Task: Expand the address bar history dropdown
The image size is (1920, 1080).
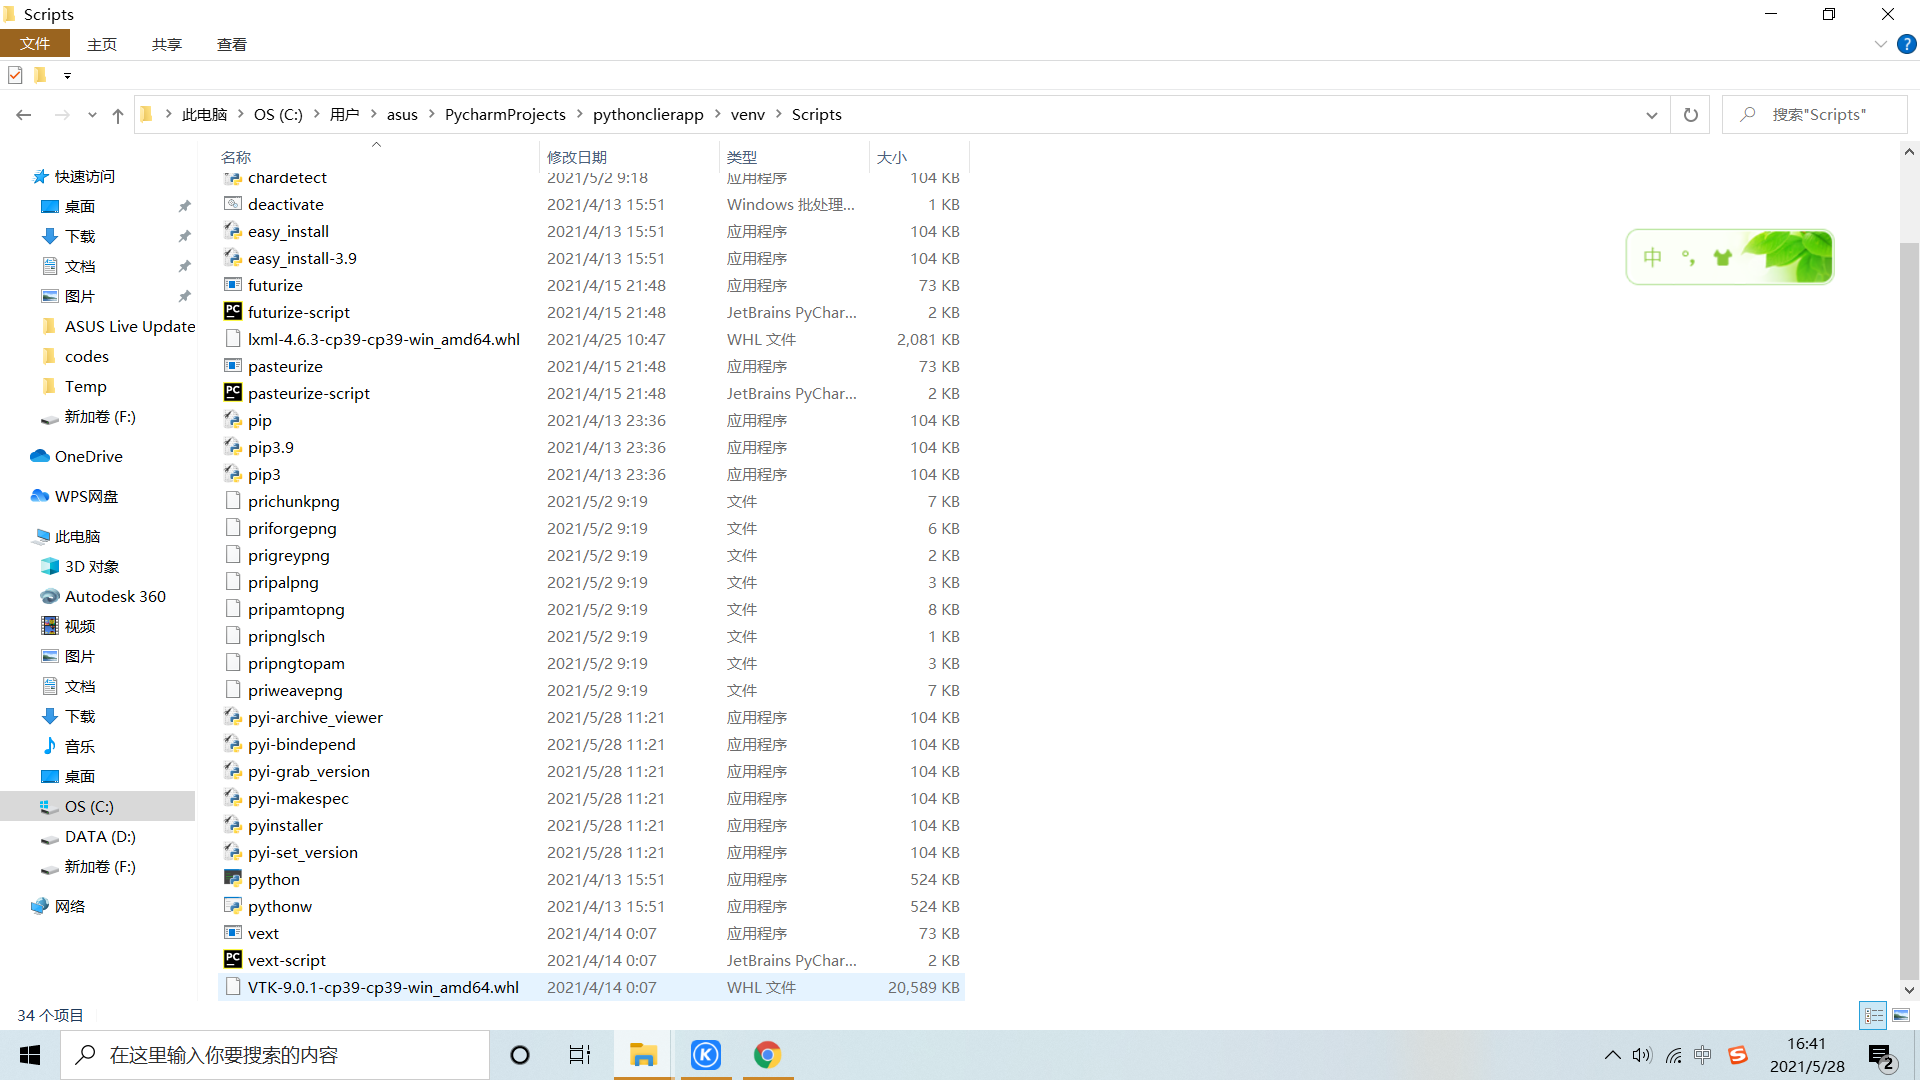Action: (x=1651, y=115)
